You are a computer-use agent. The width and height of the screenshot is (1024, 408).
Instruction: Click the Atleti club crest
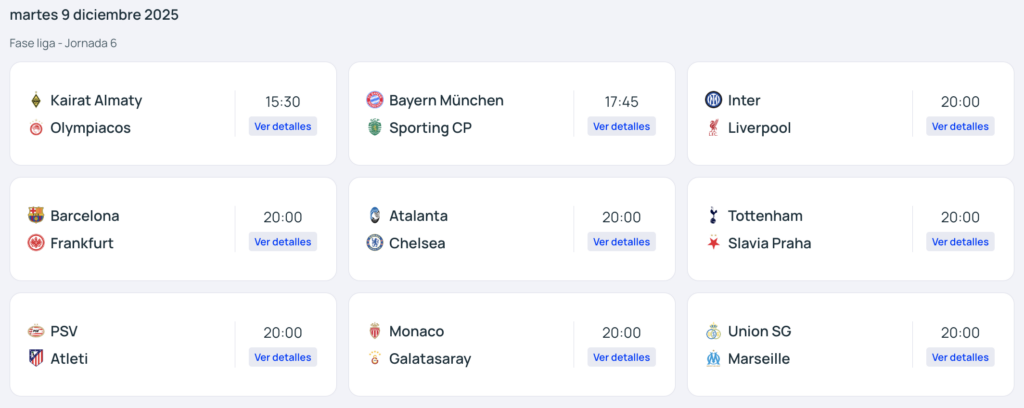[36, 359]
